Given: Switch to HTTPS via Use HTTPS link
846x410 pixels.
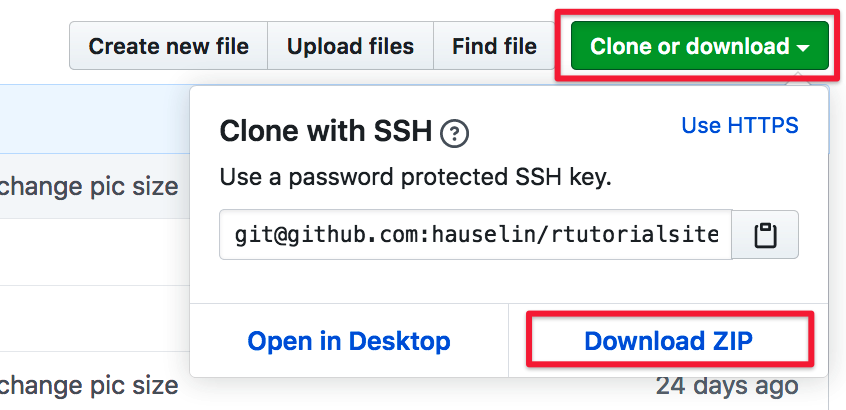Looking at the screenshot, I should coord(740,125).
